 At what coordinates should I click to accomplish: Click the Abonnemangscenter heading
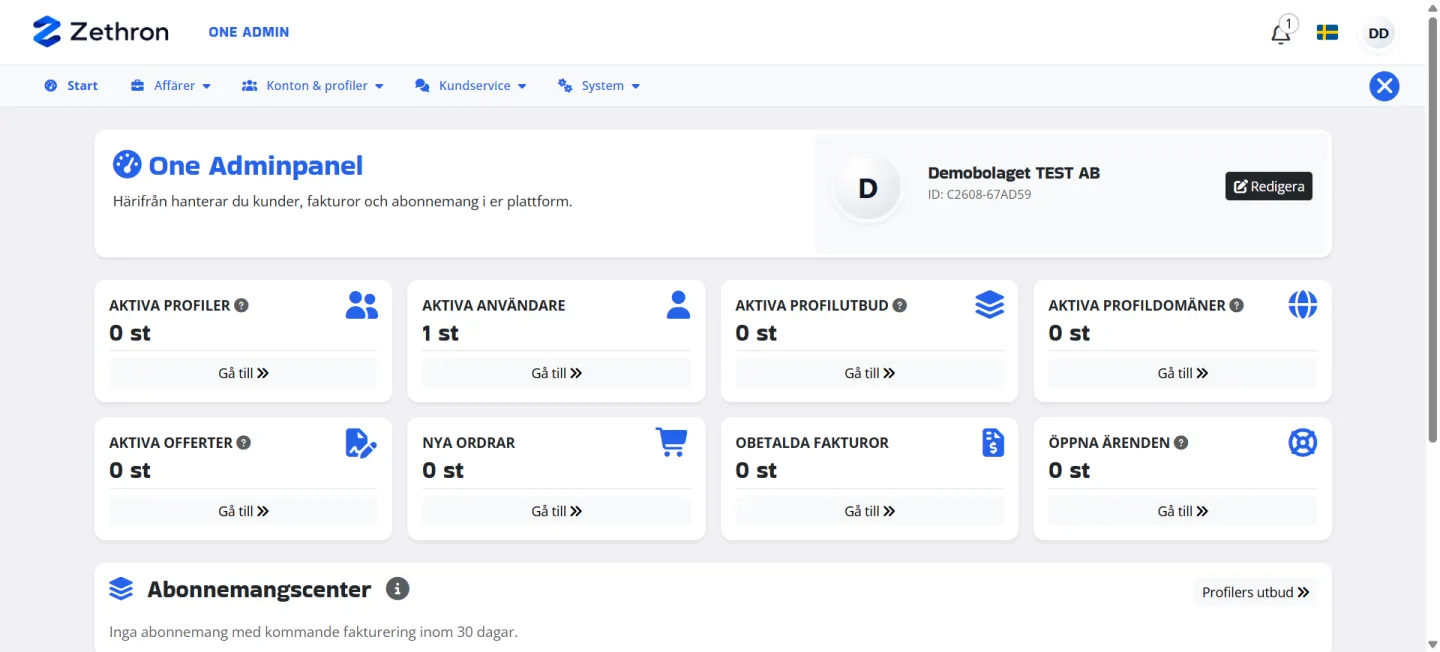pos(259,589)
